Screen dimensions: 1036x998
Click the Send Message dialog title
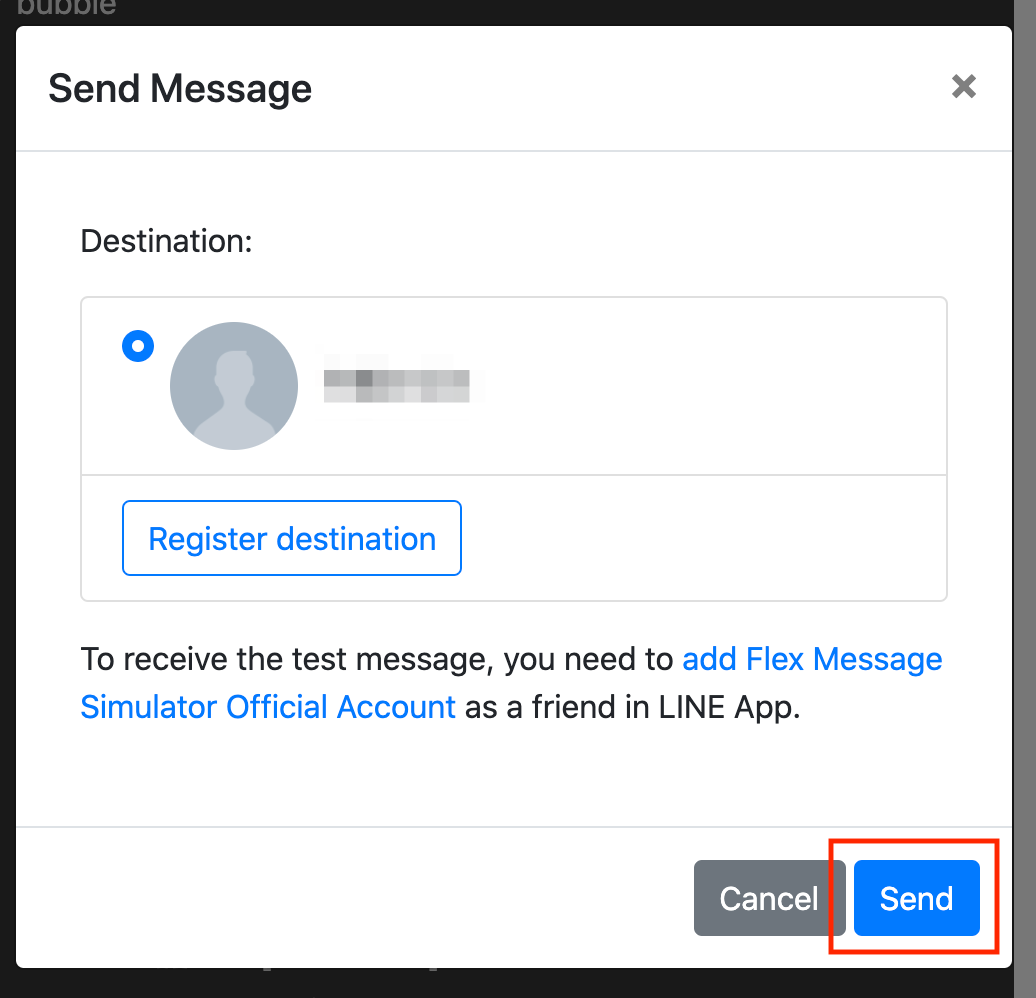[x=180, y=89]
